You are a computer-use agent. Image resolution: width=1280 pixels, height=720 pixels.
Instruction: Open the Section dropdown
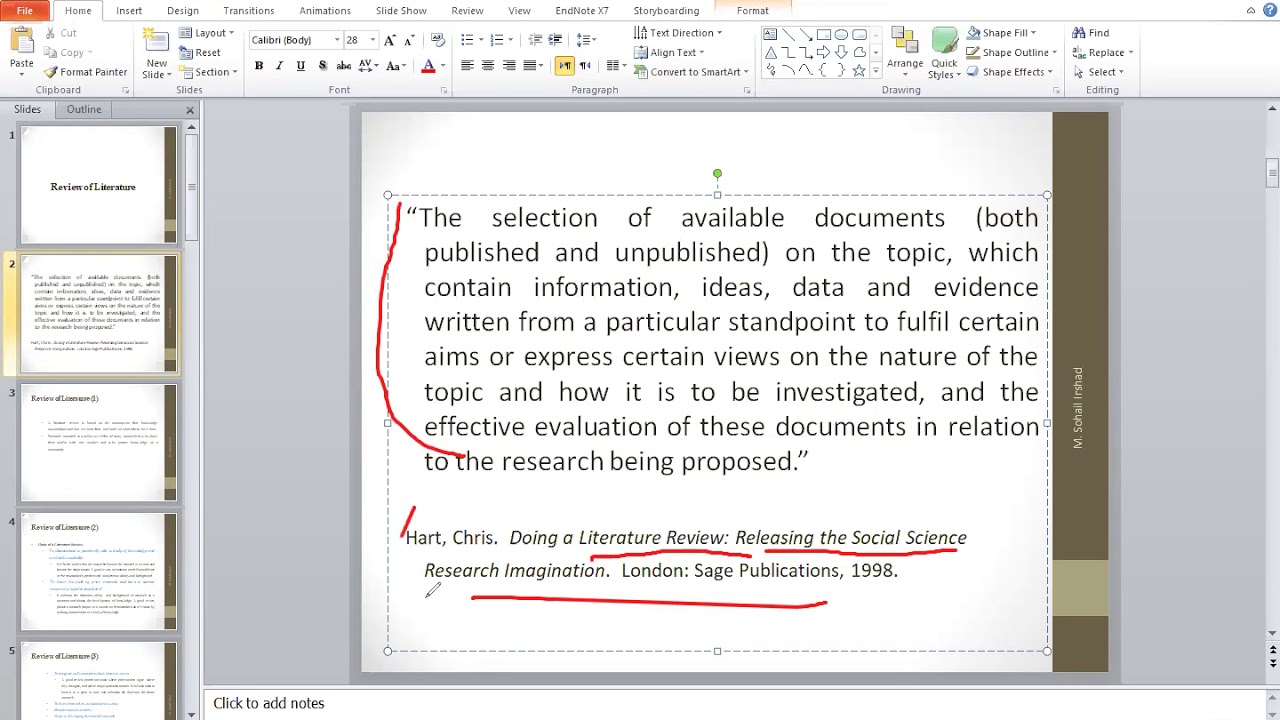click(209, 72)
